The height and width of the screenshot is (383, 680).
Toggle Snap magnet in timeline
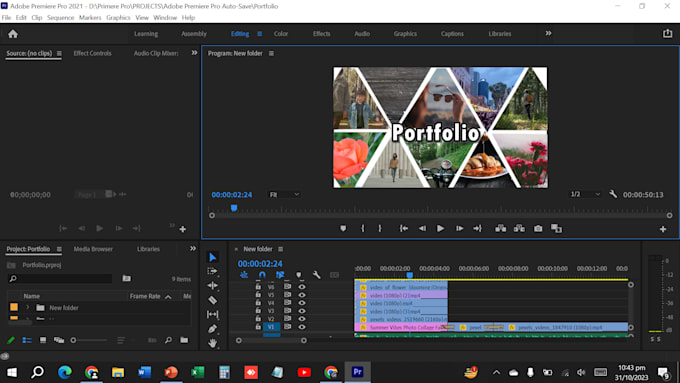262,275
